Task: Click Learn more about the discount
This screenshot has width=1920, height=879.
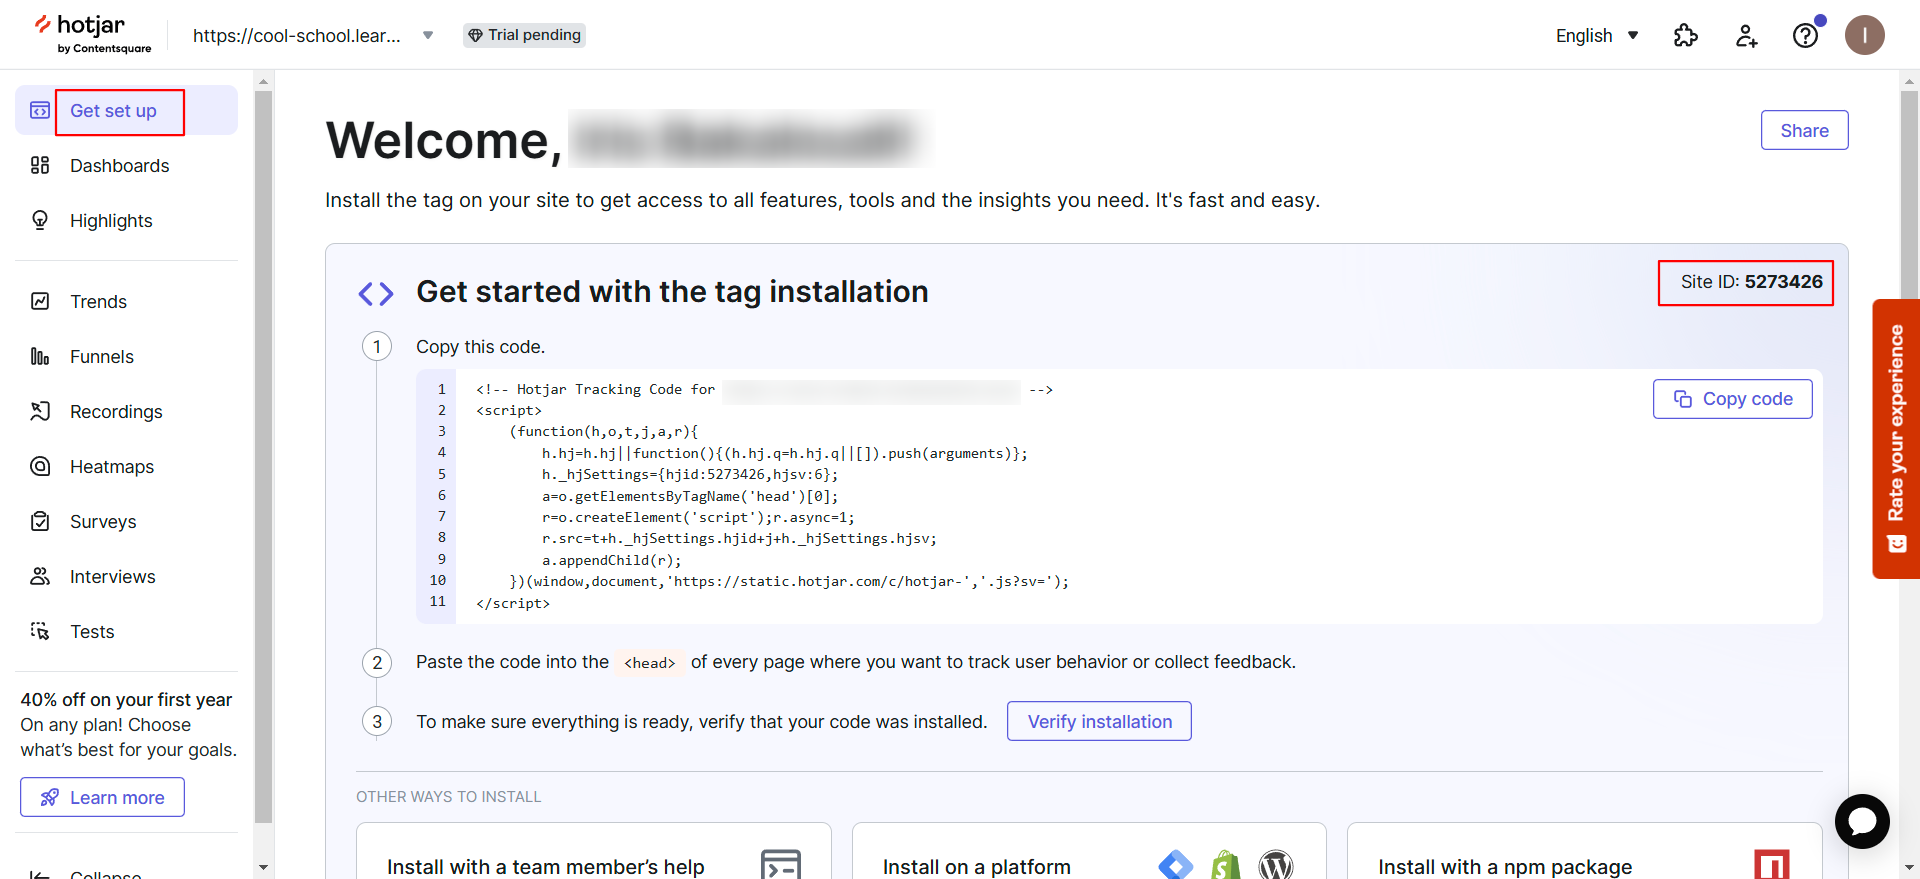Action: pos(102,797)
